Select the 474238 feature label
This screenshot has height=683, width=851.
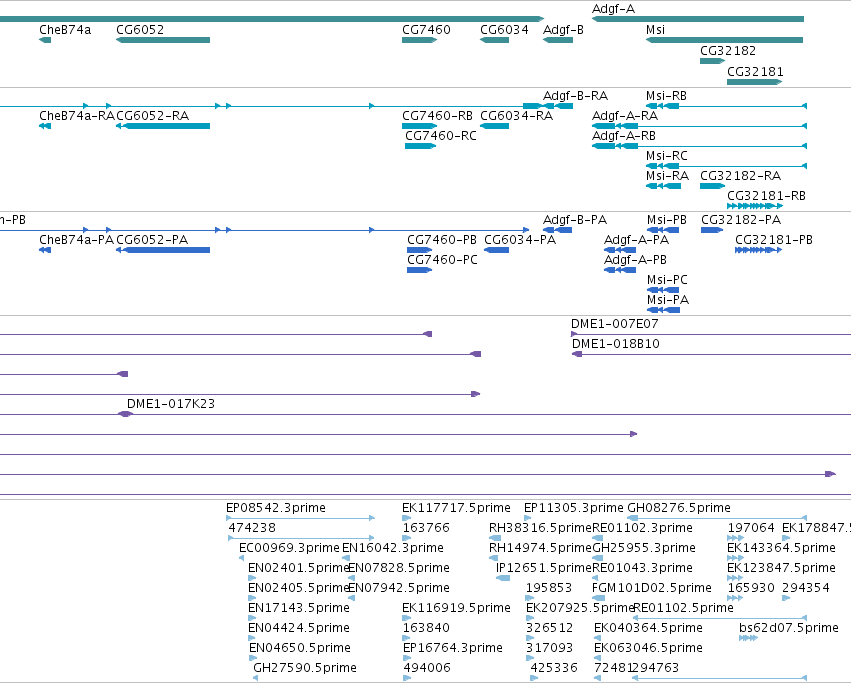click(x=252, y=528)
